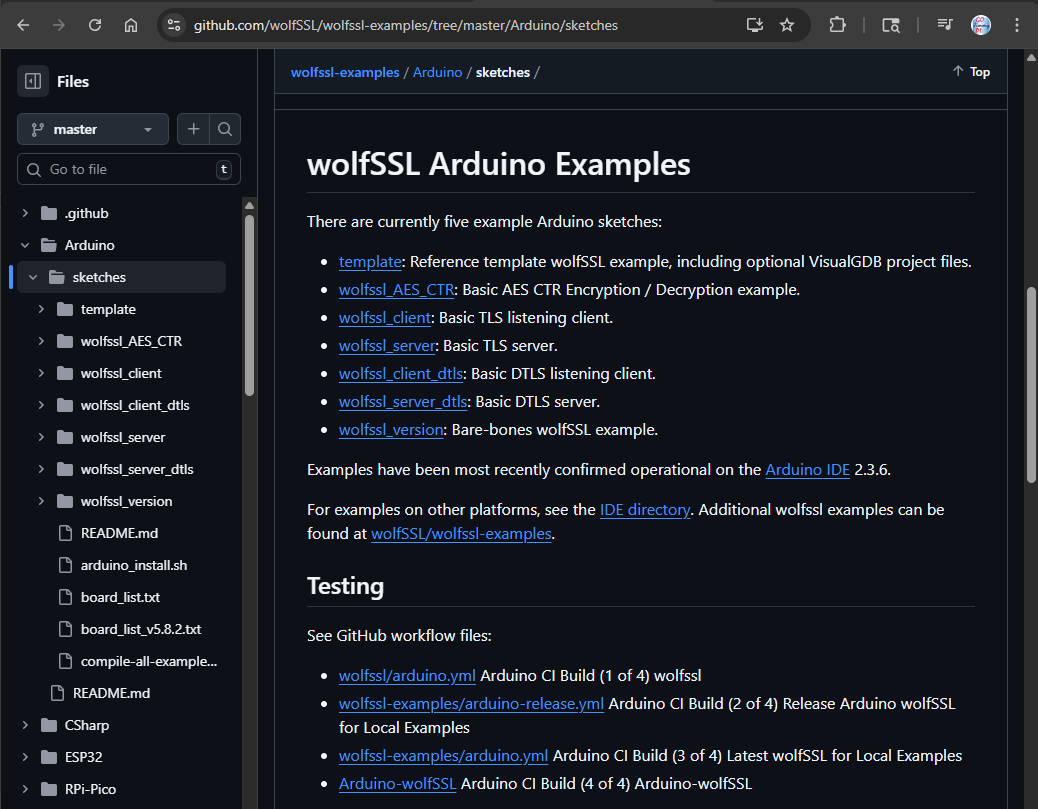Open README.md inside sketches folder

click(119, 533)
